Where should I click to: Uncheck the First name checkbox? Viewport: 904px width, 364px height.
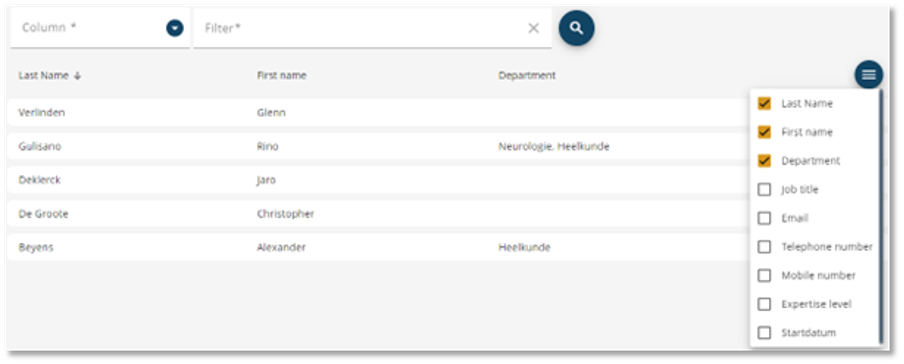coord(764,132)
